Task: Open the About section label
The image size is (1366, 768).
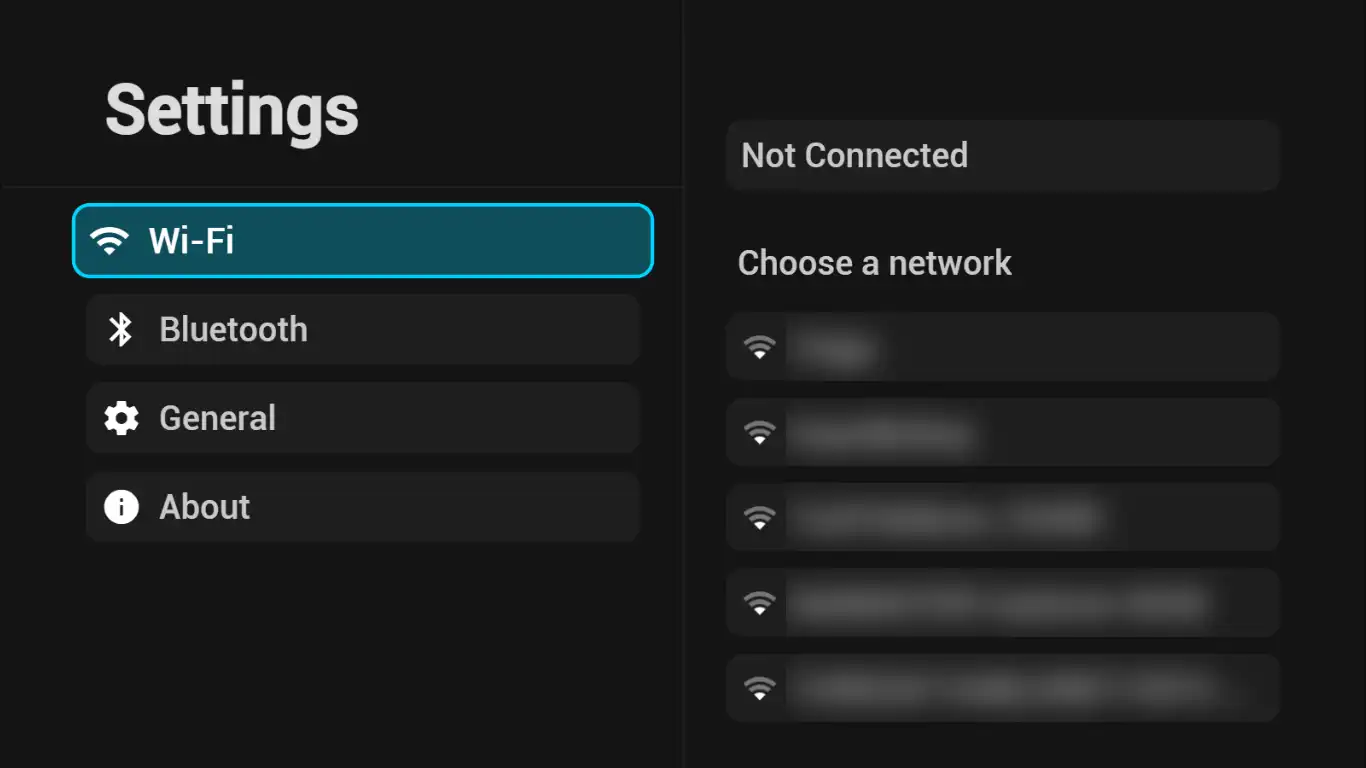Action: click(204, 507)
